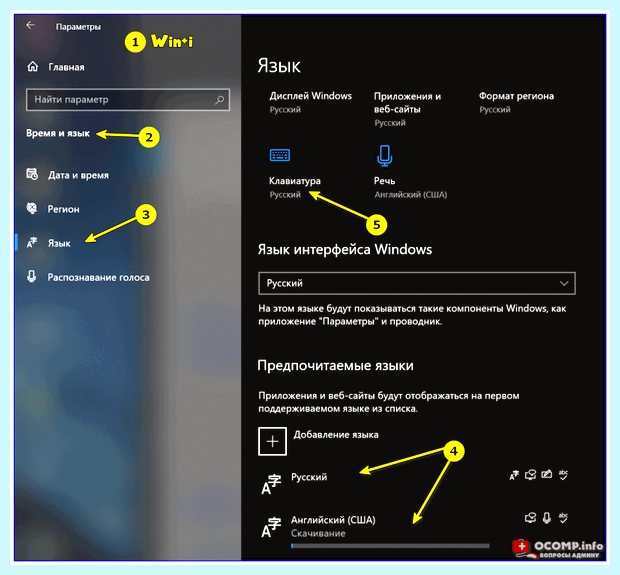The image size is (620, 575).
Task: Click the home icon beside Главная
Action: (33, 66)
